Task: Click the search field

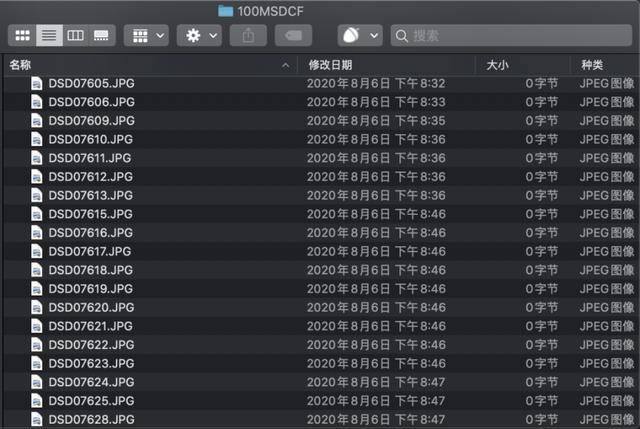Action: click(x=510, y=36)
